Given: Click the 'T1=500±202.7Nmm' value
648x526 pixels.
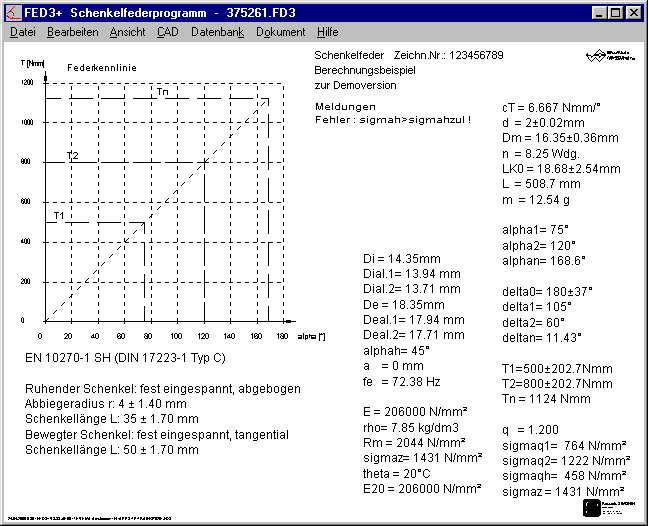Looking at the screenshot, I should click(x=557, y=369).
